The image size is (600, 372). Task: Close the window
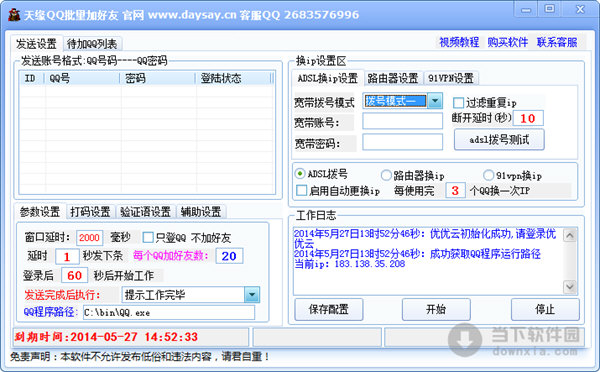tap(580, 10)
